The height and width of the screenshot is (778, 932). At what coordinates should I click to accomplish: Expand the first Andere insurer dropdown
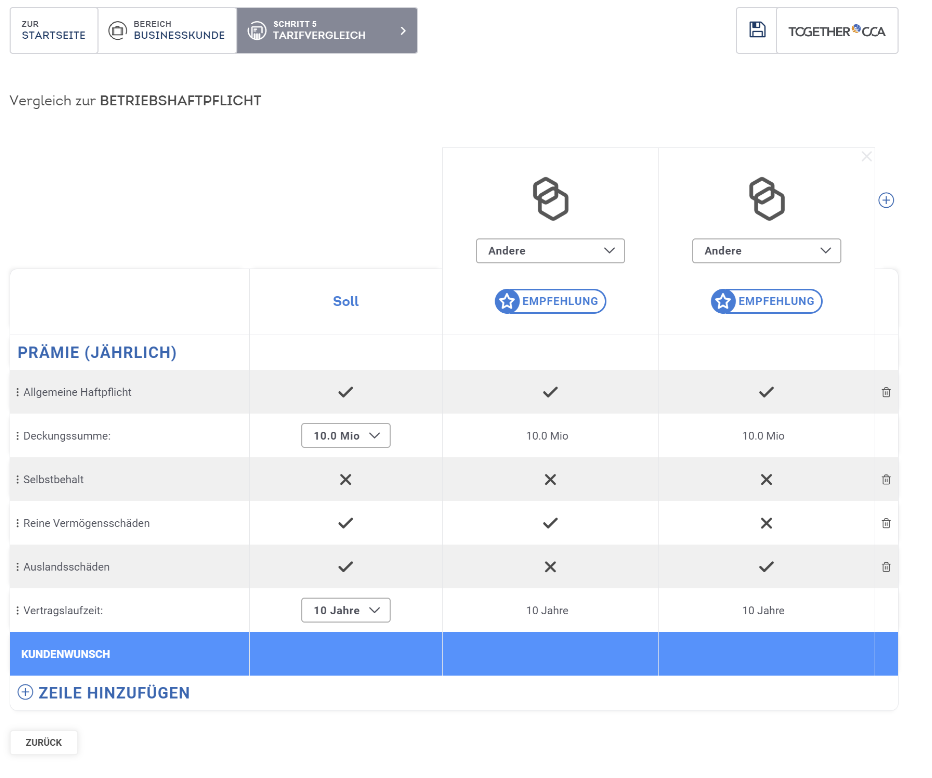(x=550, y=251)
